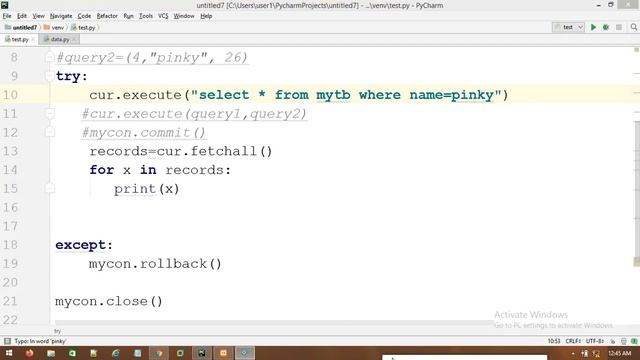Close the data.py editor tab
The width and height of the screenshot is (640, 360).
click(x=74, y=40)
